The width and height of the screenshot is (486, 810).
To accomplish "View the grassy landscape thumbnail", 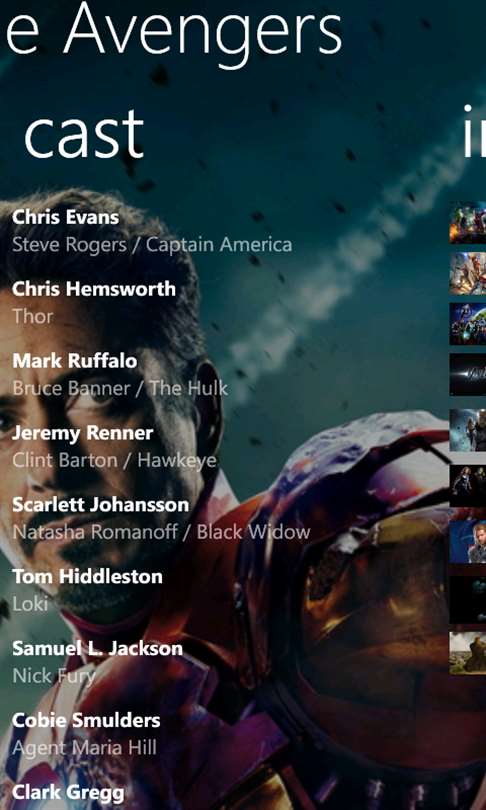I will (x=467, y=653).
